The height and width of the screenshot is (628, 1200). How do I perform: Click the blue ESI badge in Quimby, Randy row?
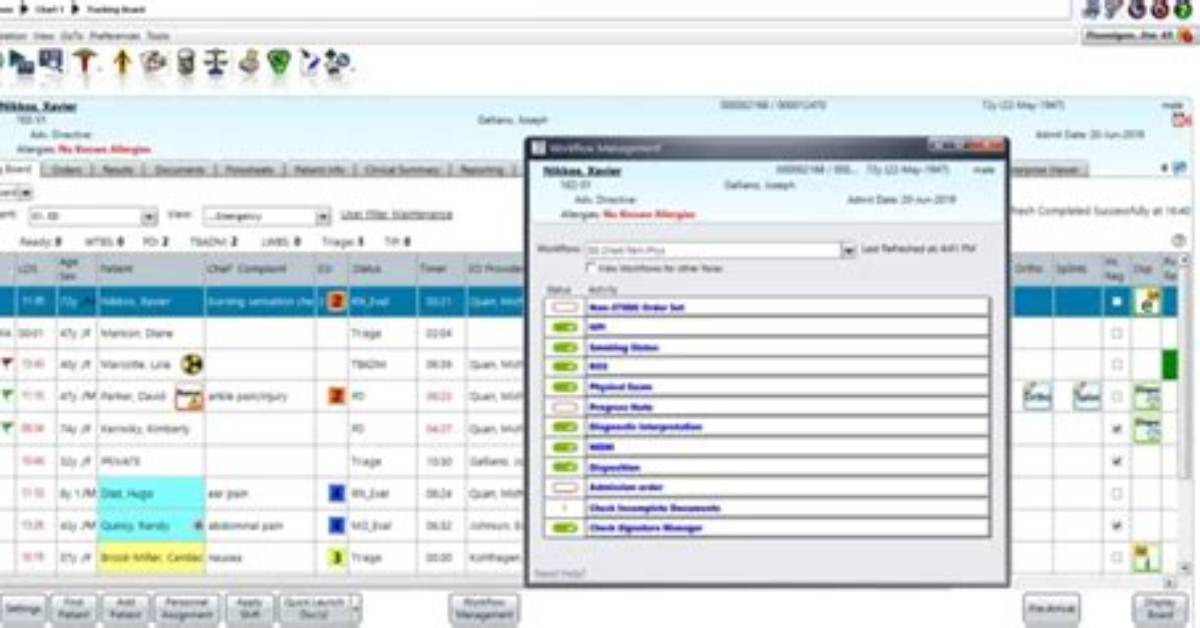click(x=337, y=525)
